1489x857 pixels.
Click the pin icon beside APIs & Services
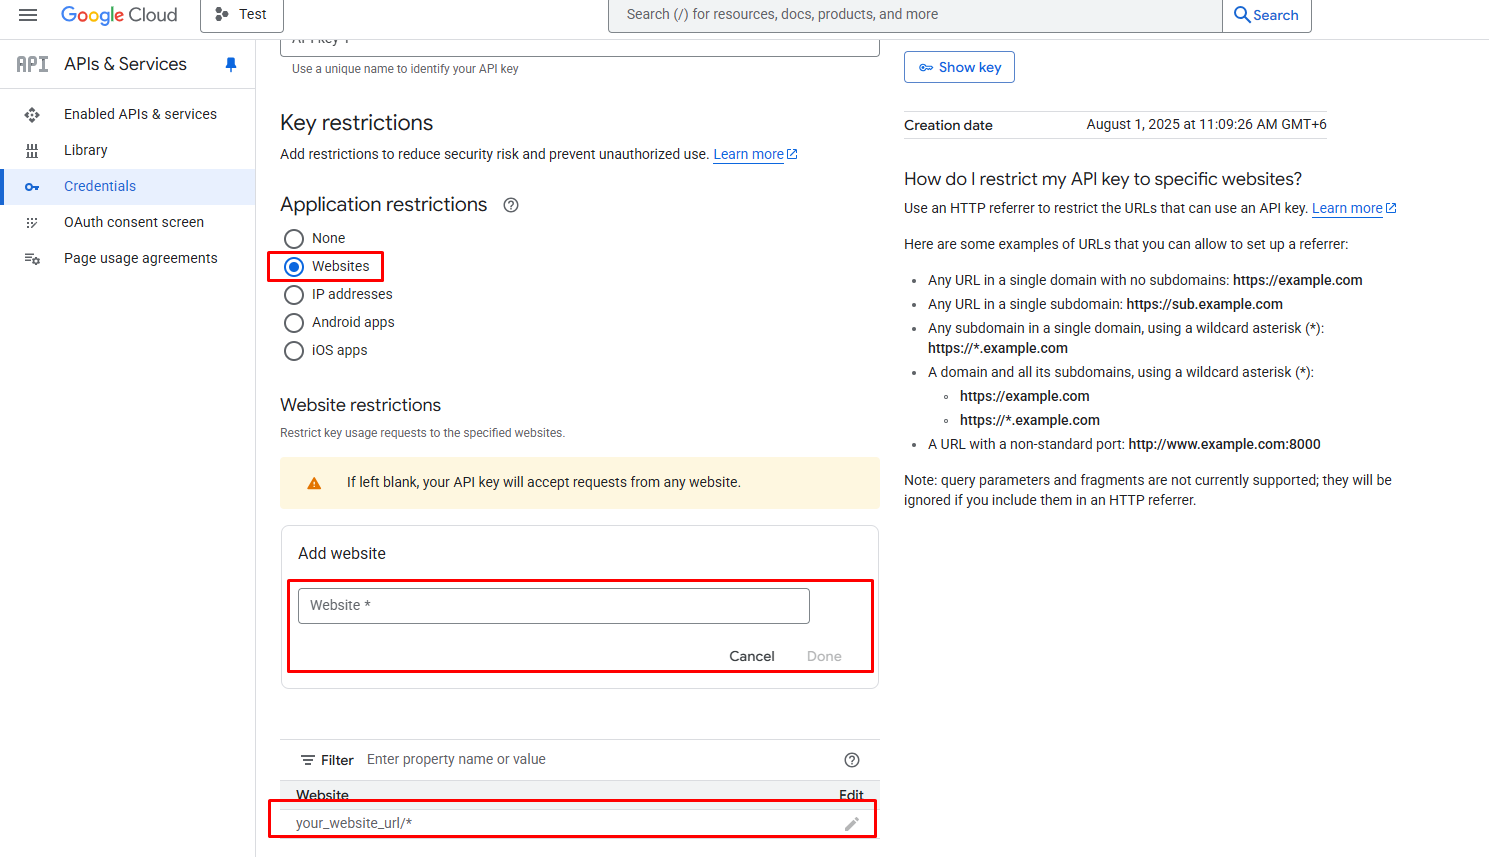coord(231,64)
